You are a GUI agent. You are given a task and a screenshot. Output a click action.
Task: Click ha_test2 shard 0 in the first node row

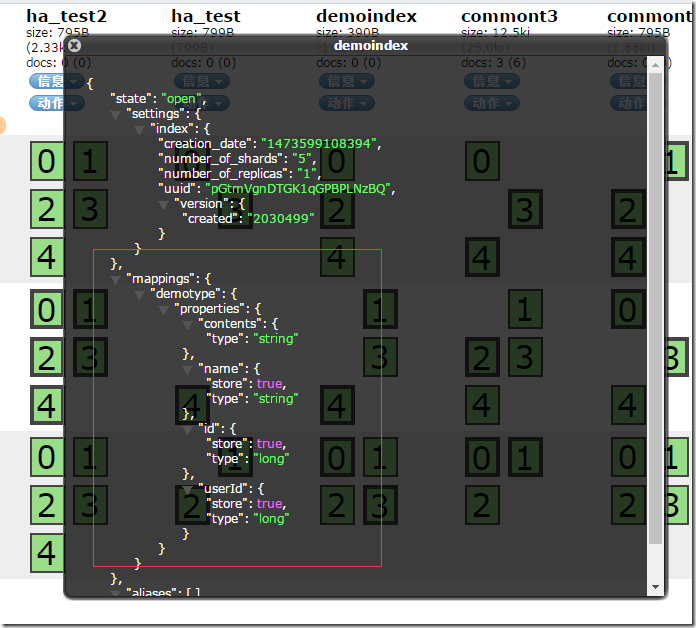pyautogui.click(x=47, y=161)
